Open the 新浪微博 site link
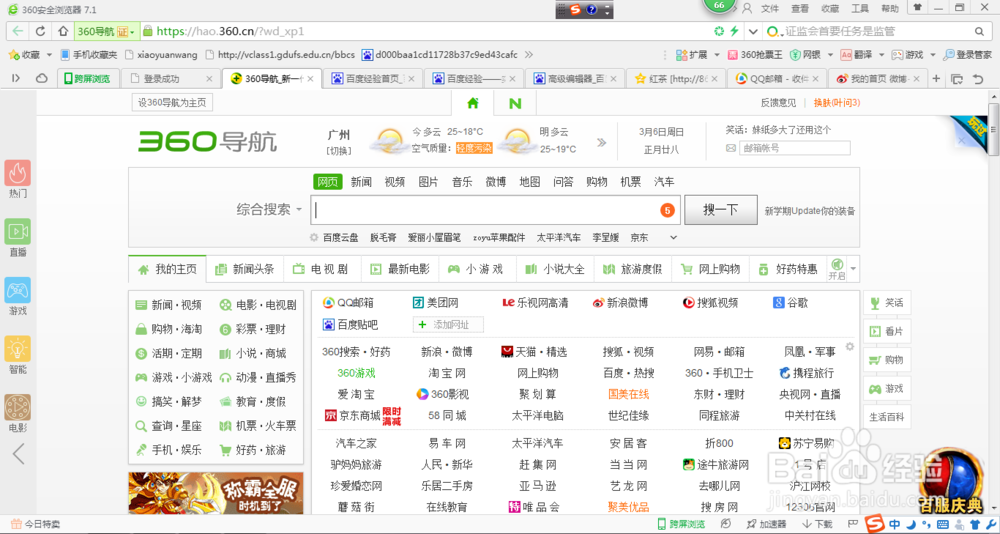The width and height of the screenshot is (1000, 534). (620, 302)
